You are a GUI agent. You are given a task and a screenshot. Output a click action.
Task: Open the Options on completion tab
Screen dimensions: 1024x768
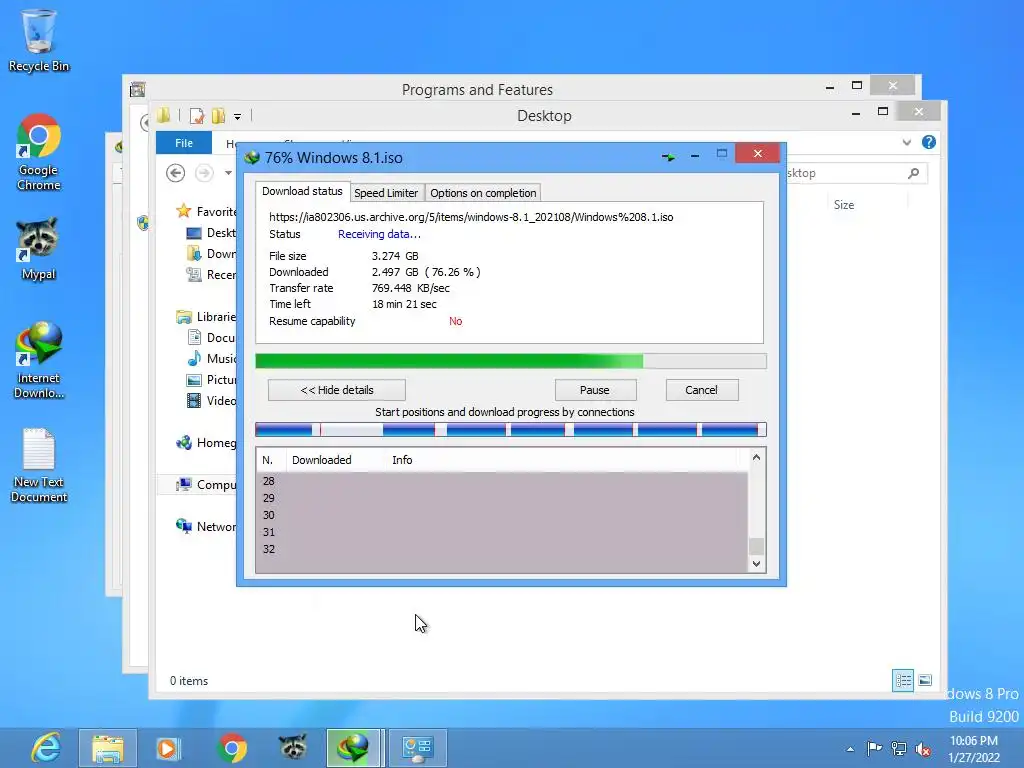pyautogui.click(x=483, y=193)
